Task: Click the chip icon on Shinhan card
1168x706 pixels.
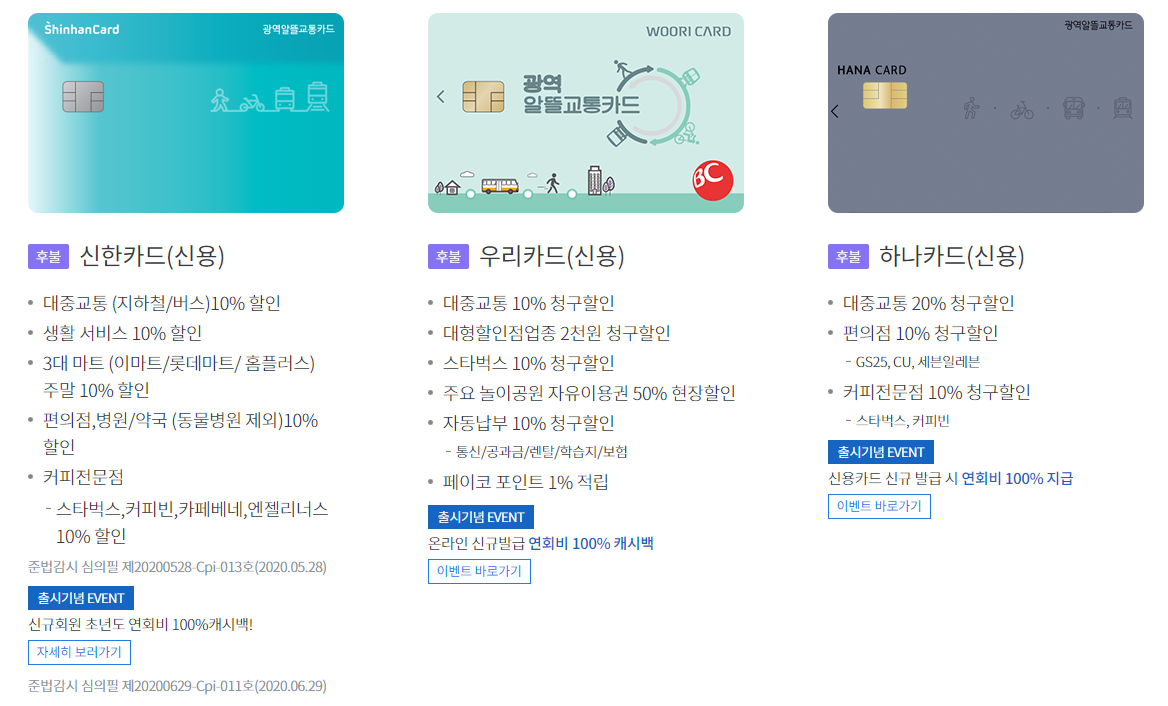Action: [83, 97]
